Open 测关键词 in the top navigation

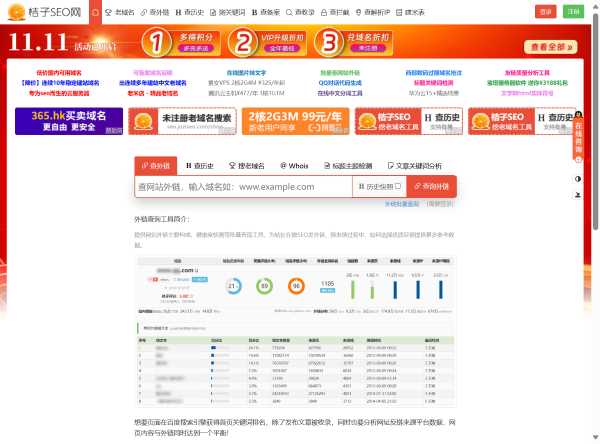(x=228, y=12)
